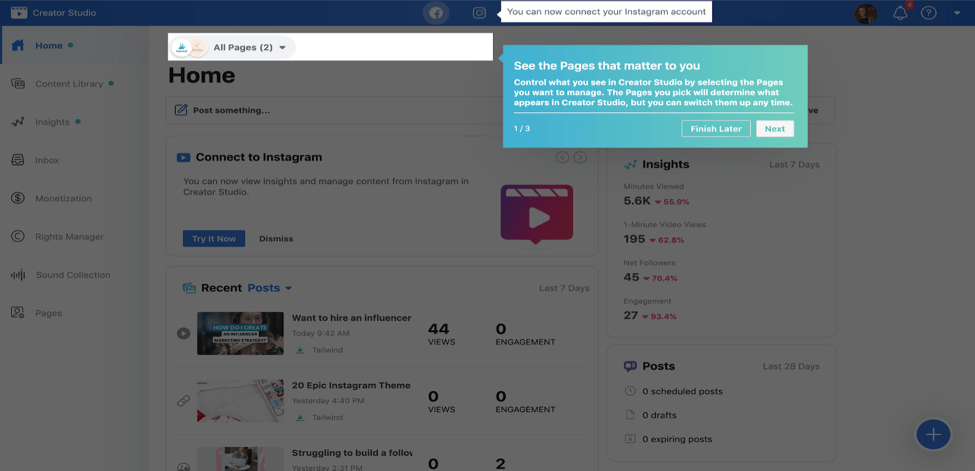Screen dimensions: 975x471
Task: Click Finish Later in the tour popup
Action: [716, 129]
